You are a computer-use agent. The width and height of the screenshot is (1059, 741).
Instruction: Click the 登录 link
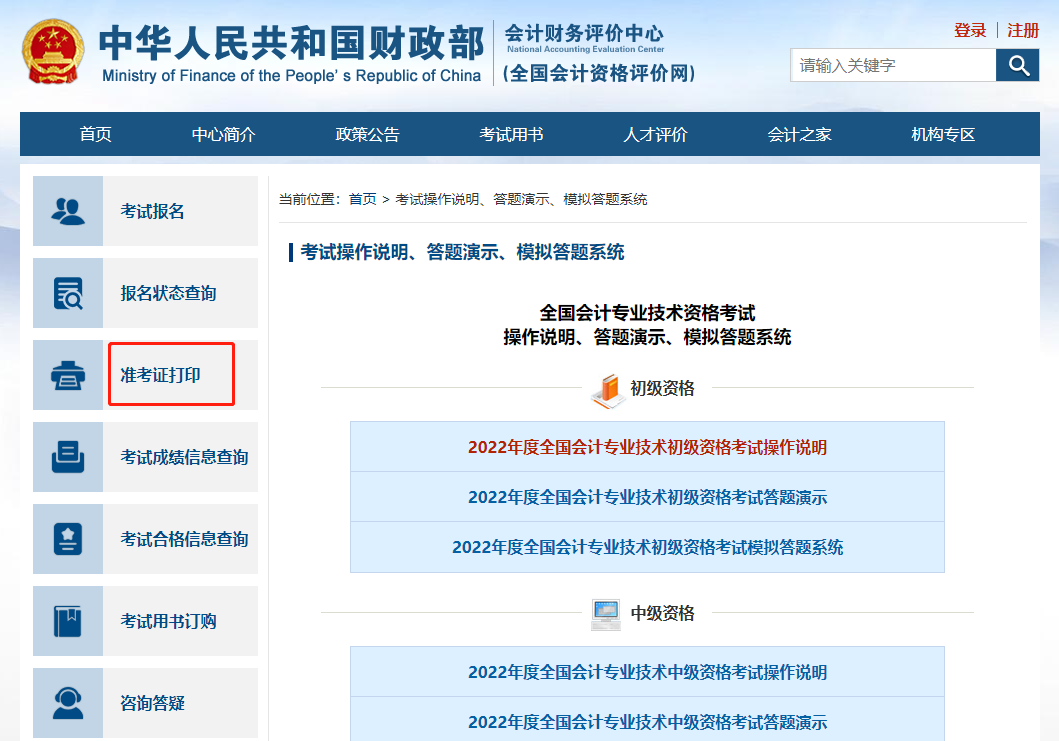tap(970, 30)
